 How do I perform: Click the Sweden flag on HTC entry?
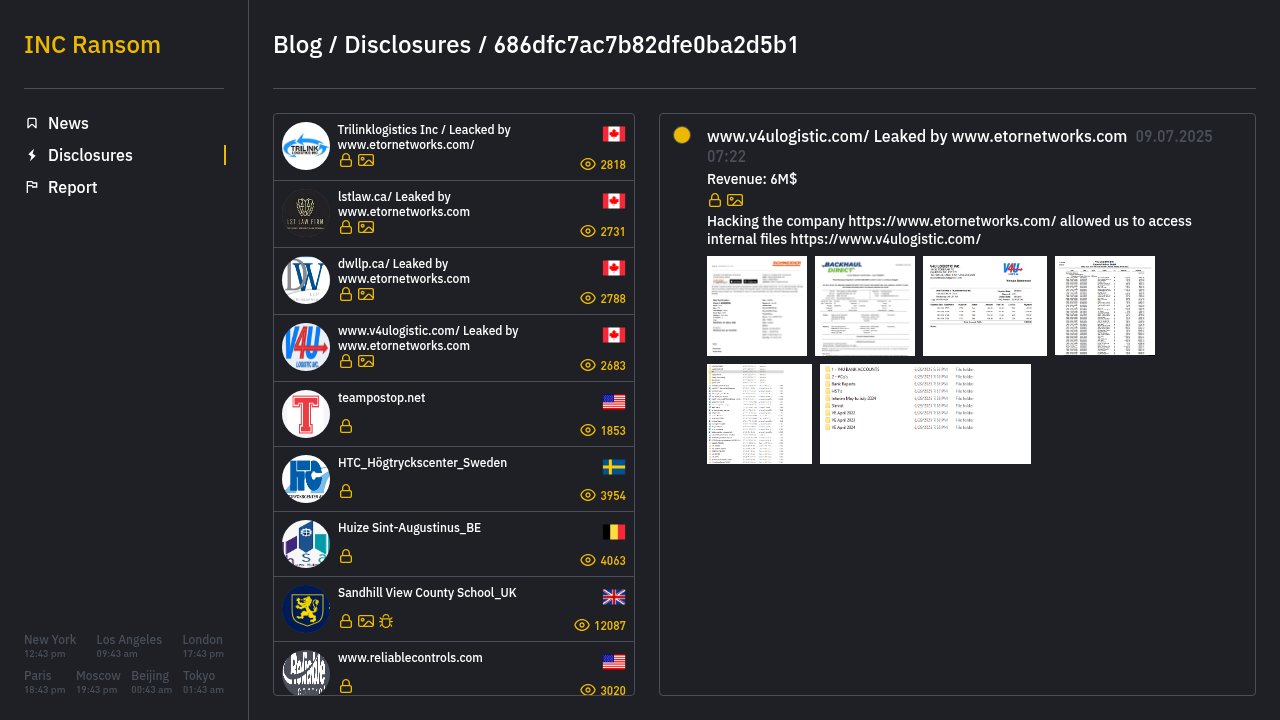point(614,467)
